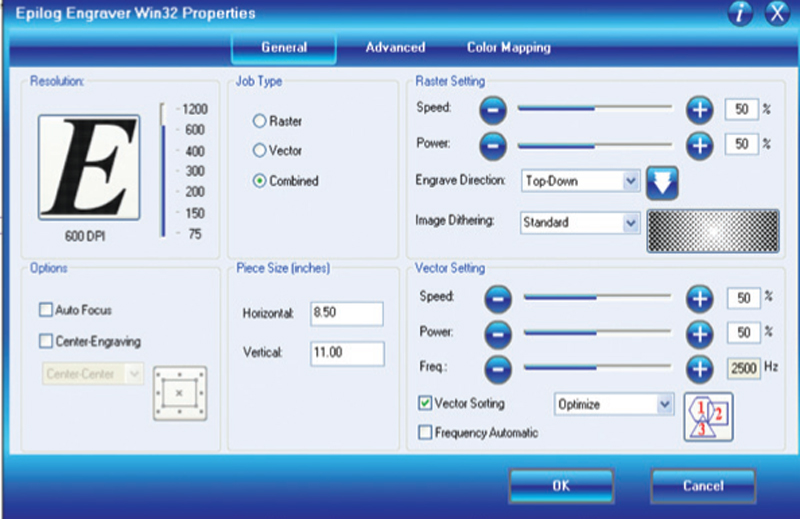Screen dimensions: 800x519
Task: Switch to the Advanced tab
Action: pyautogui.click(x=395, y=47)
